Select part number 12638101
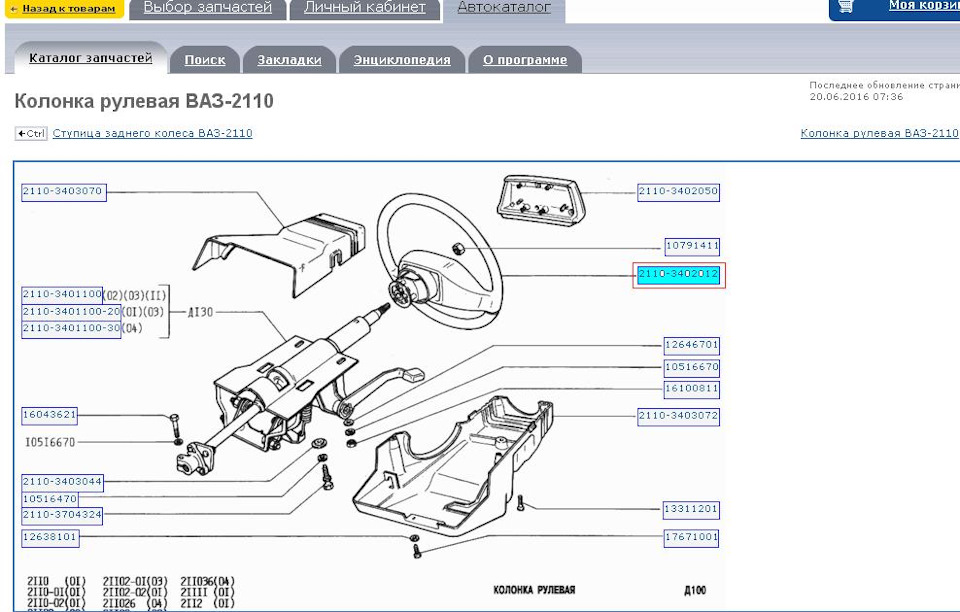The width and height of the screenshot is (960, 612). (x=50, y=538)
